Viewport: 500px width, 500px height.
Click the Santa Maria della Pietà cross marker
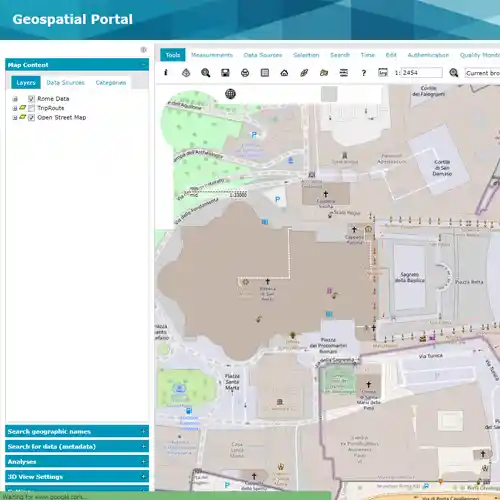(x=368, y=384)
